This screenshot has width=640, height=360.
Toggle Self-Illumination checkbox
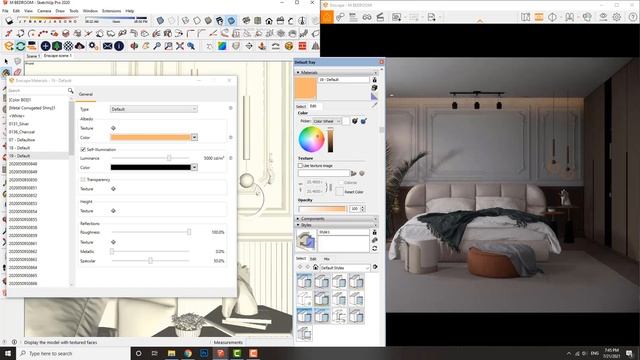point(83,149)
